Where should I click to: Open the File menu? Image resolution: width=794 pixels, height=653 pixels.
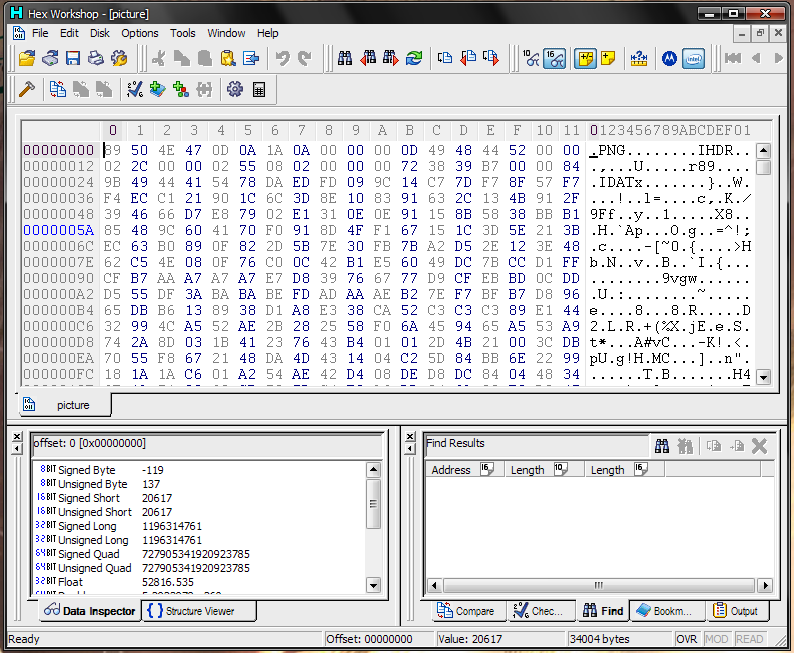point(40,33)
